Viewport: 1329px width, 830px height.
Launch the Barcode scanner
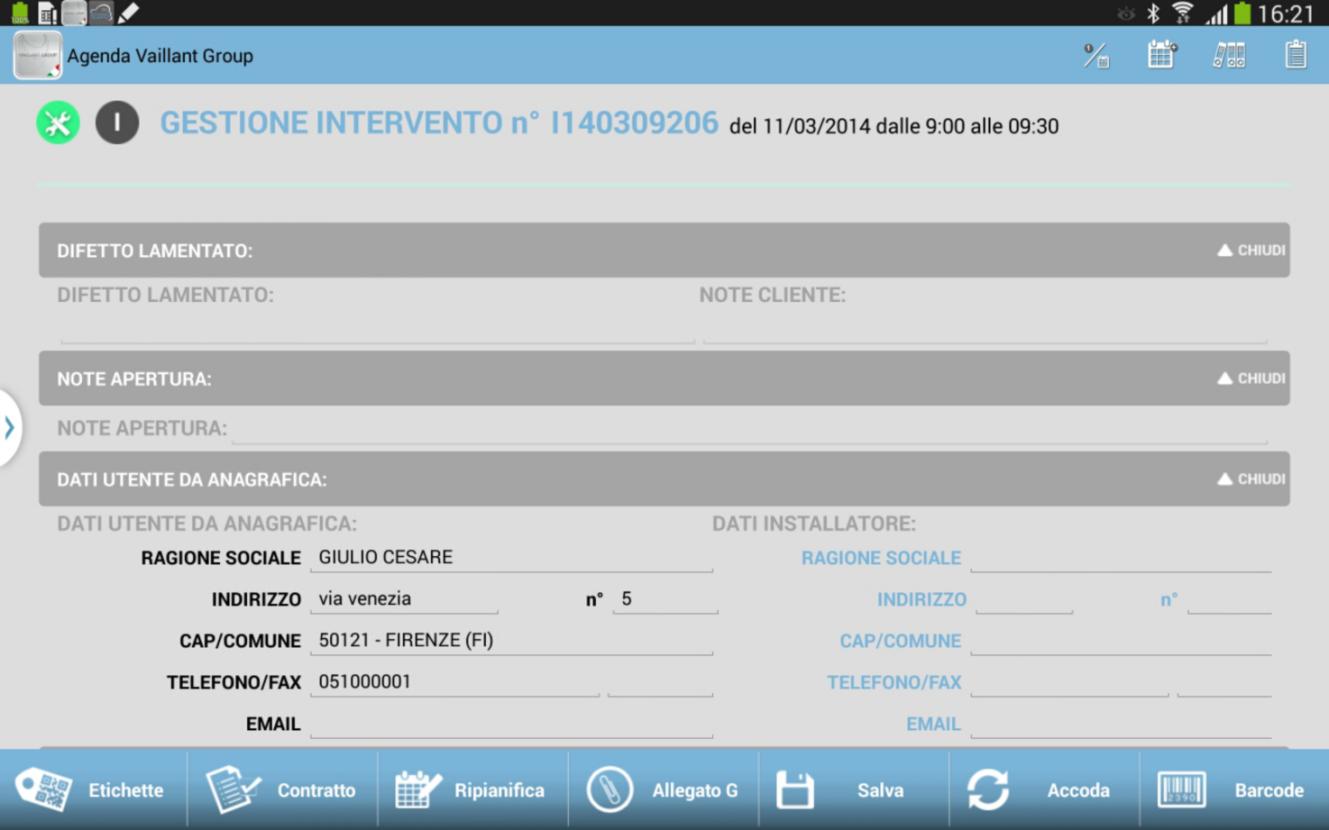tap(1233, 790)
